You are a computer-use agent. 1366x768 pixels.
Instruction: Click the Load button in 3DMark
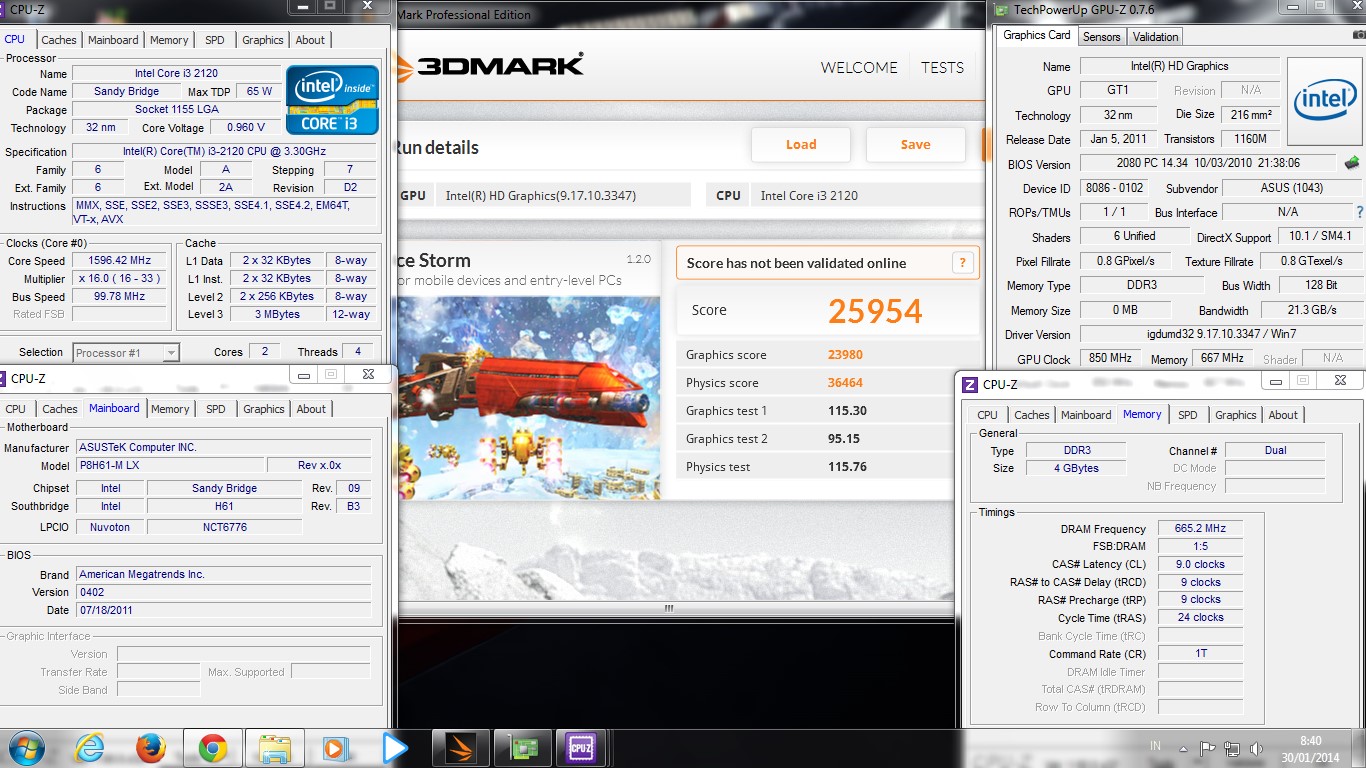coord(801,145)
